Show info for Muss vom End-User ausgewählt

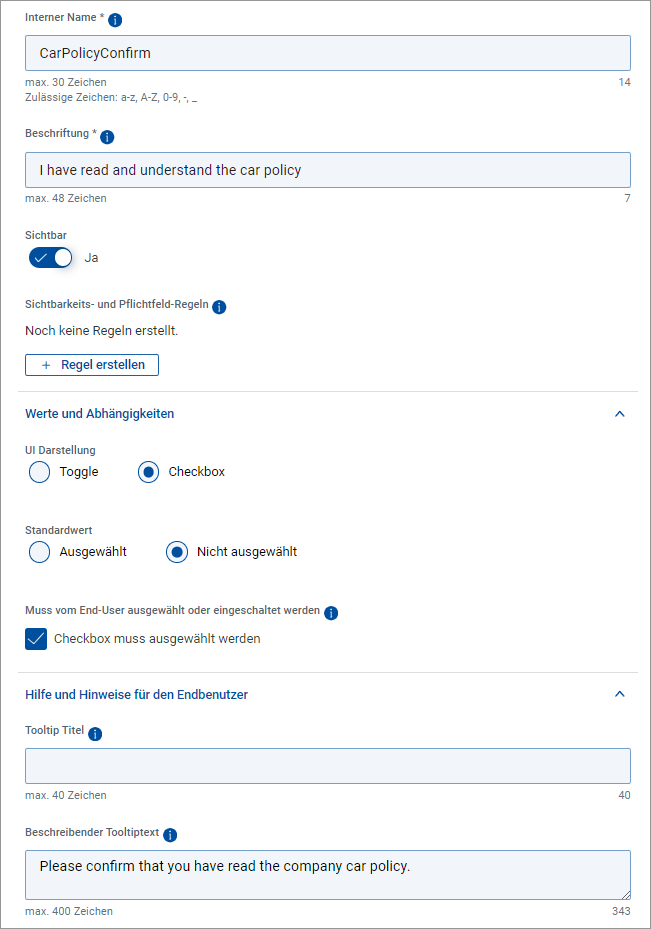[x=331, y=613]
